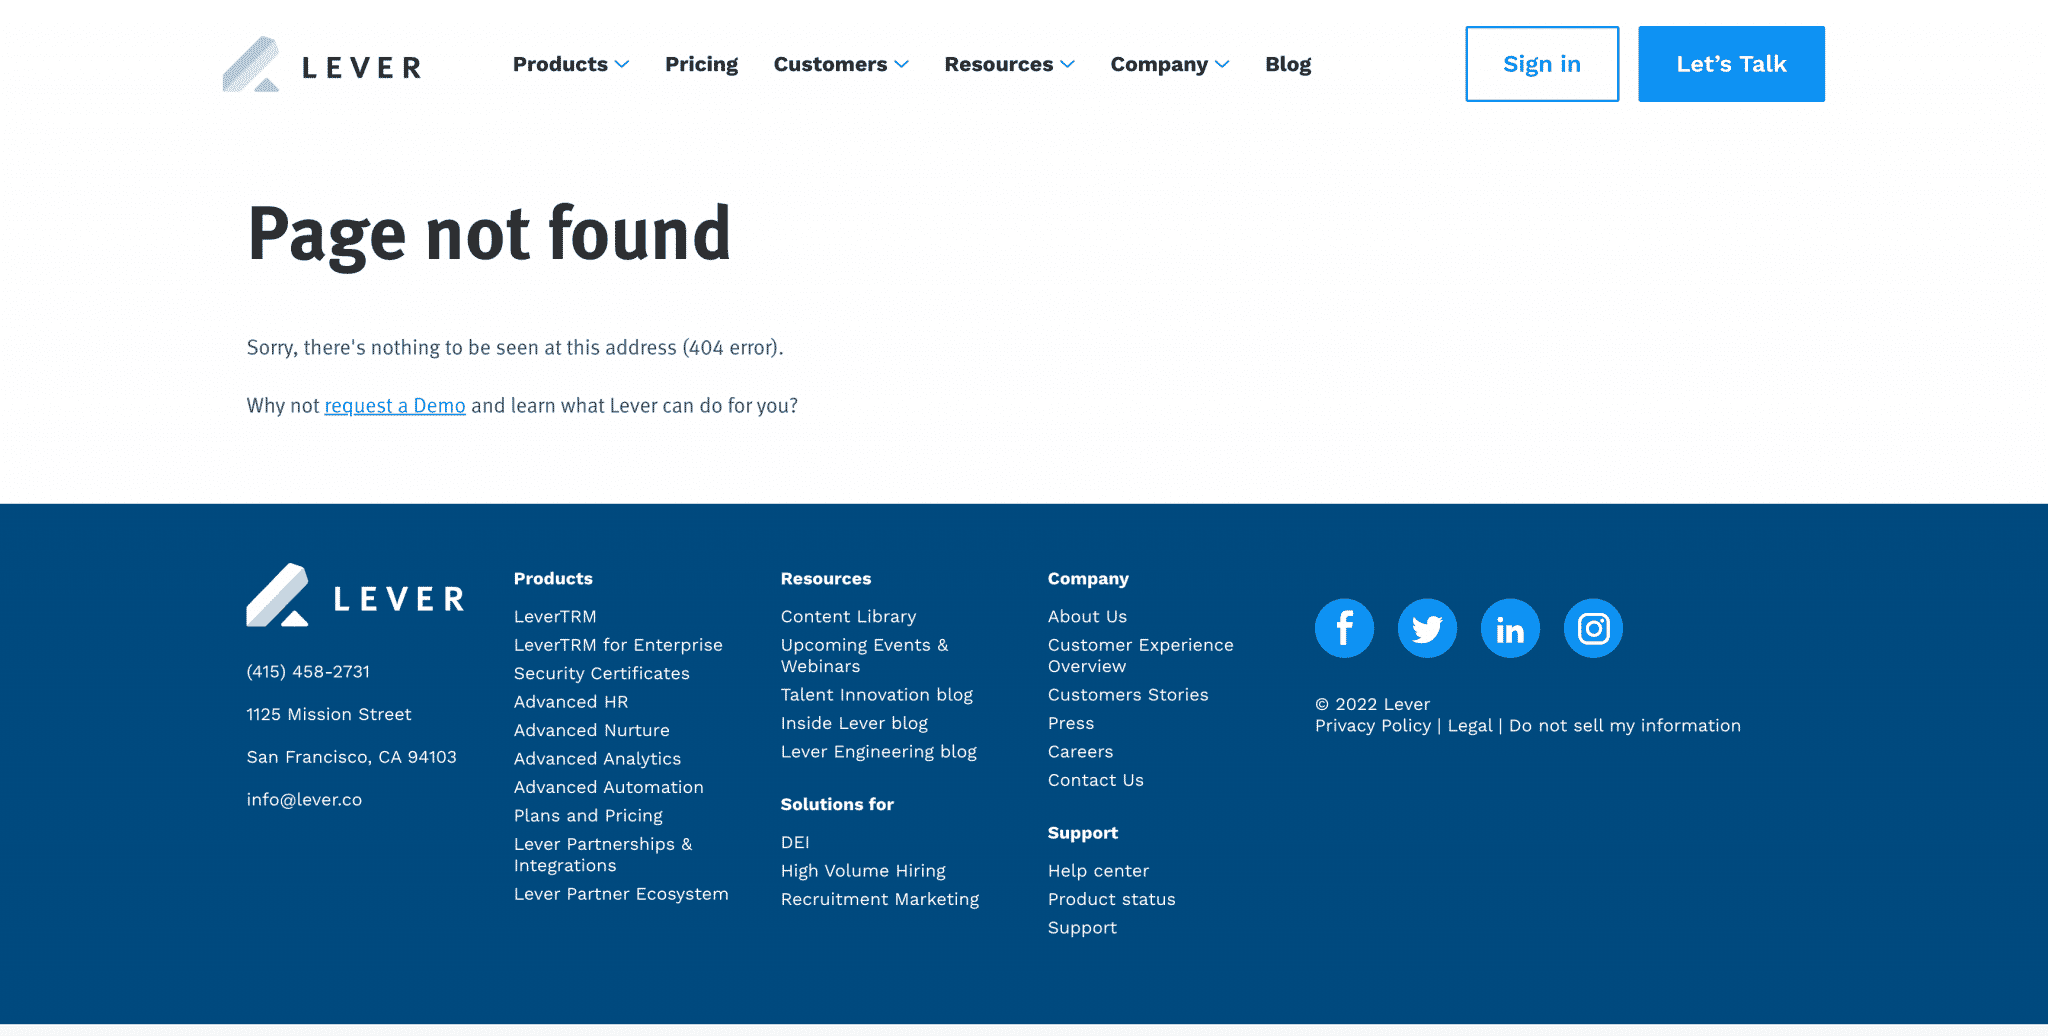Open Lever's Instagram page icon
This screenshot has height=1036, width=2048.
tap(1593, 628)
